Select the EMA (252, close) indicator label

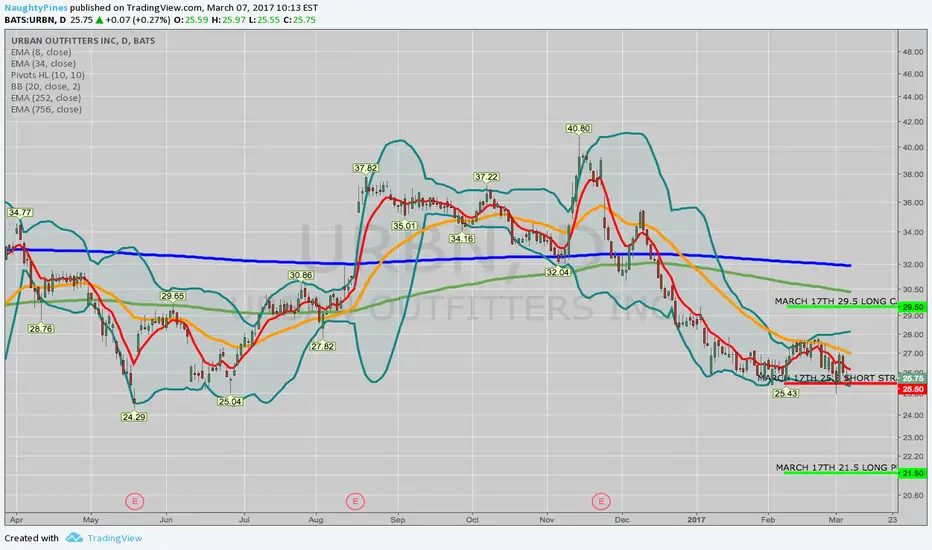point(46,98)
